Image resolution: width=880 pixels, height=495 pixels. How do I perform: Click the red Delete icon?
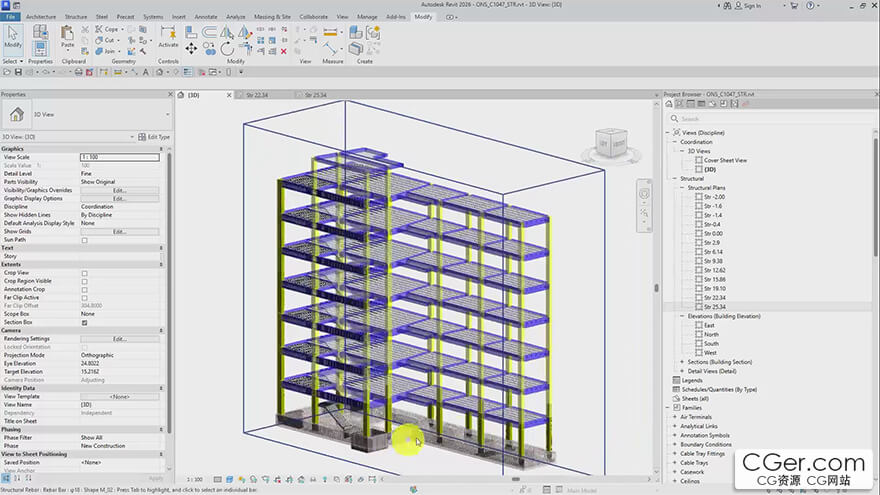284,51
